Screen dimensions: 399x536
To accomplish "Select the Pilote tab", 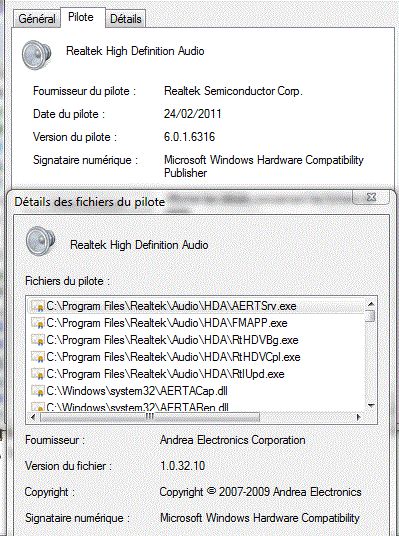I will pyautogui.click(x=81, y=17).
